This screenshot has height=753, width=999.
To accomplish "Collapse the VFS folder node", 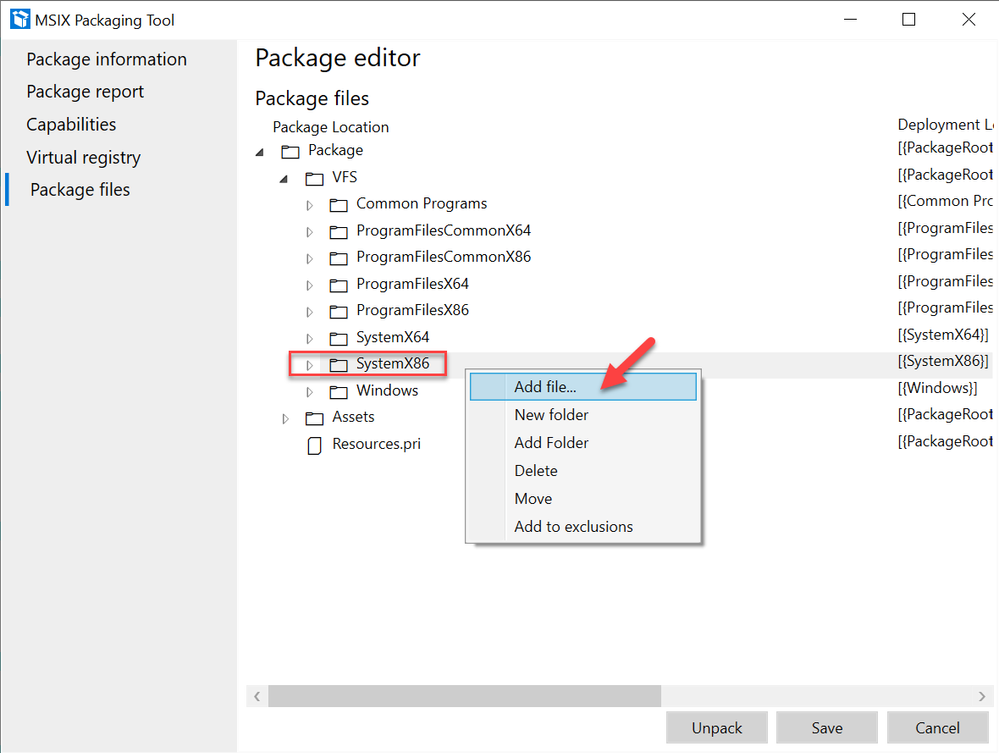I will click(284, 179).
